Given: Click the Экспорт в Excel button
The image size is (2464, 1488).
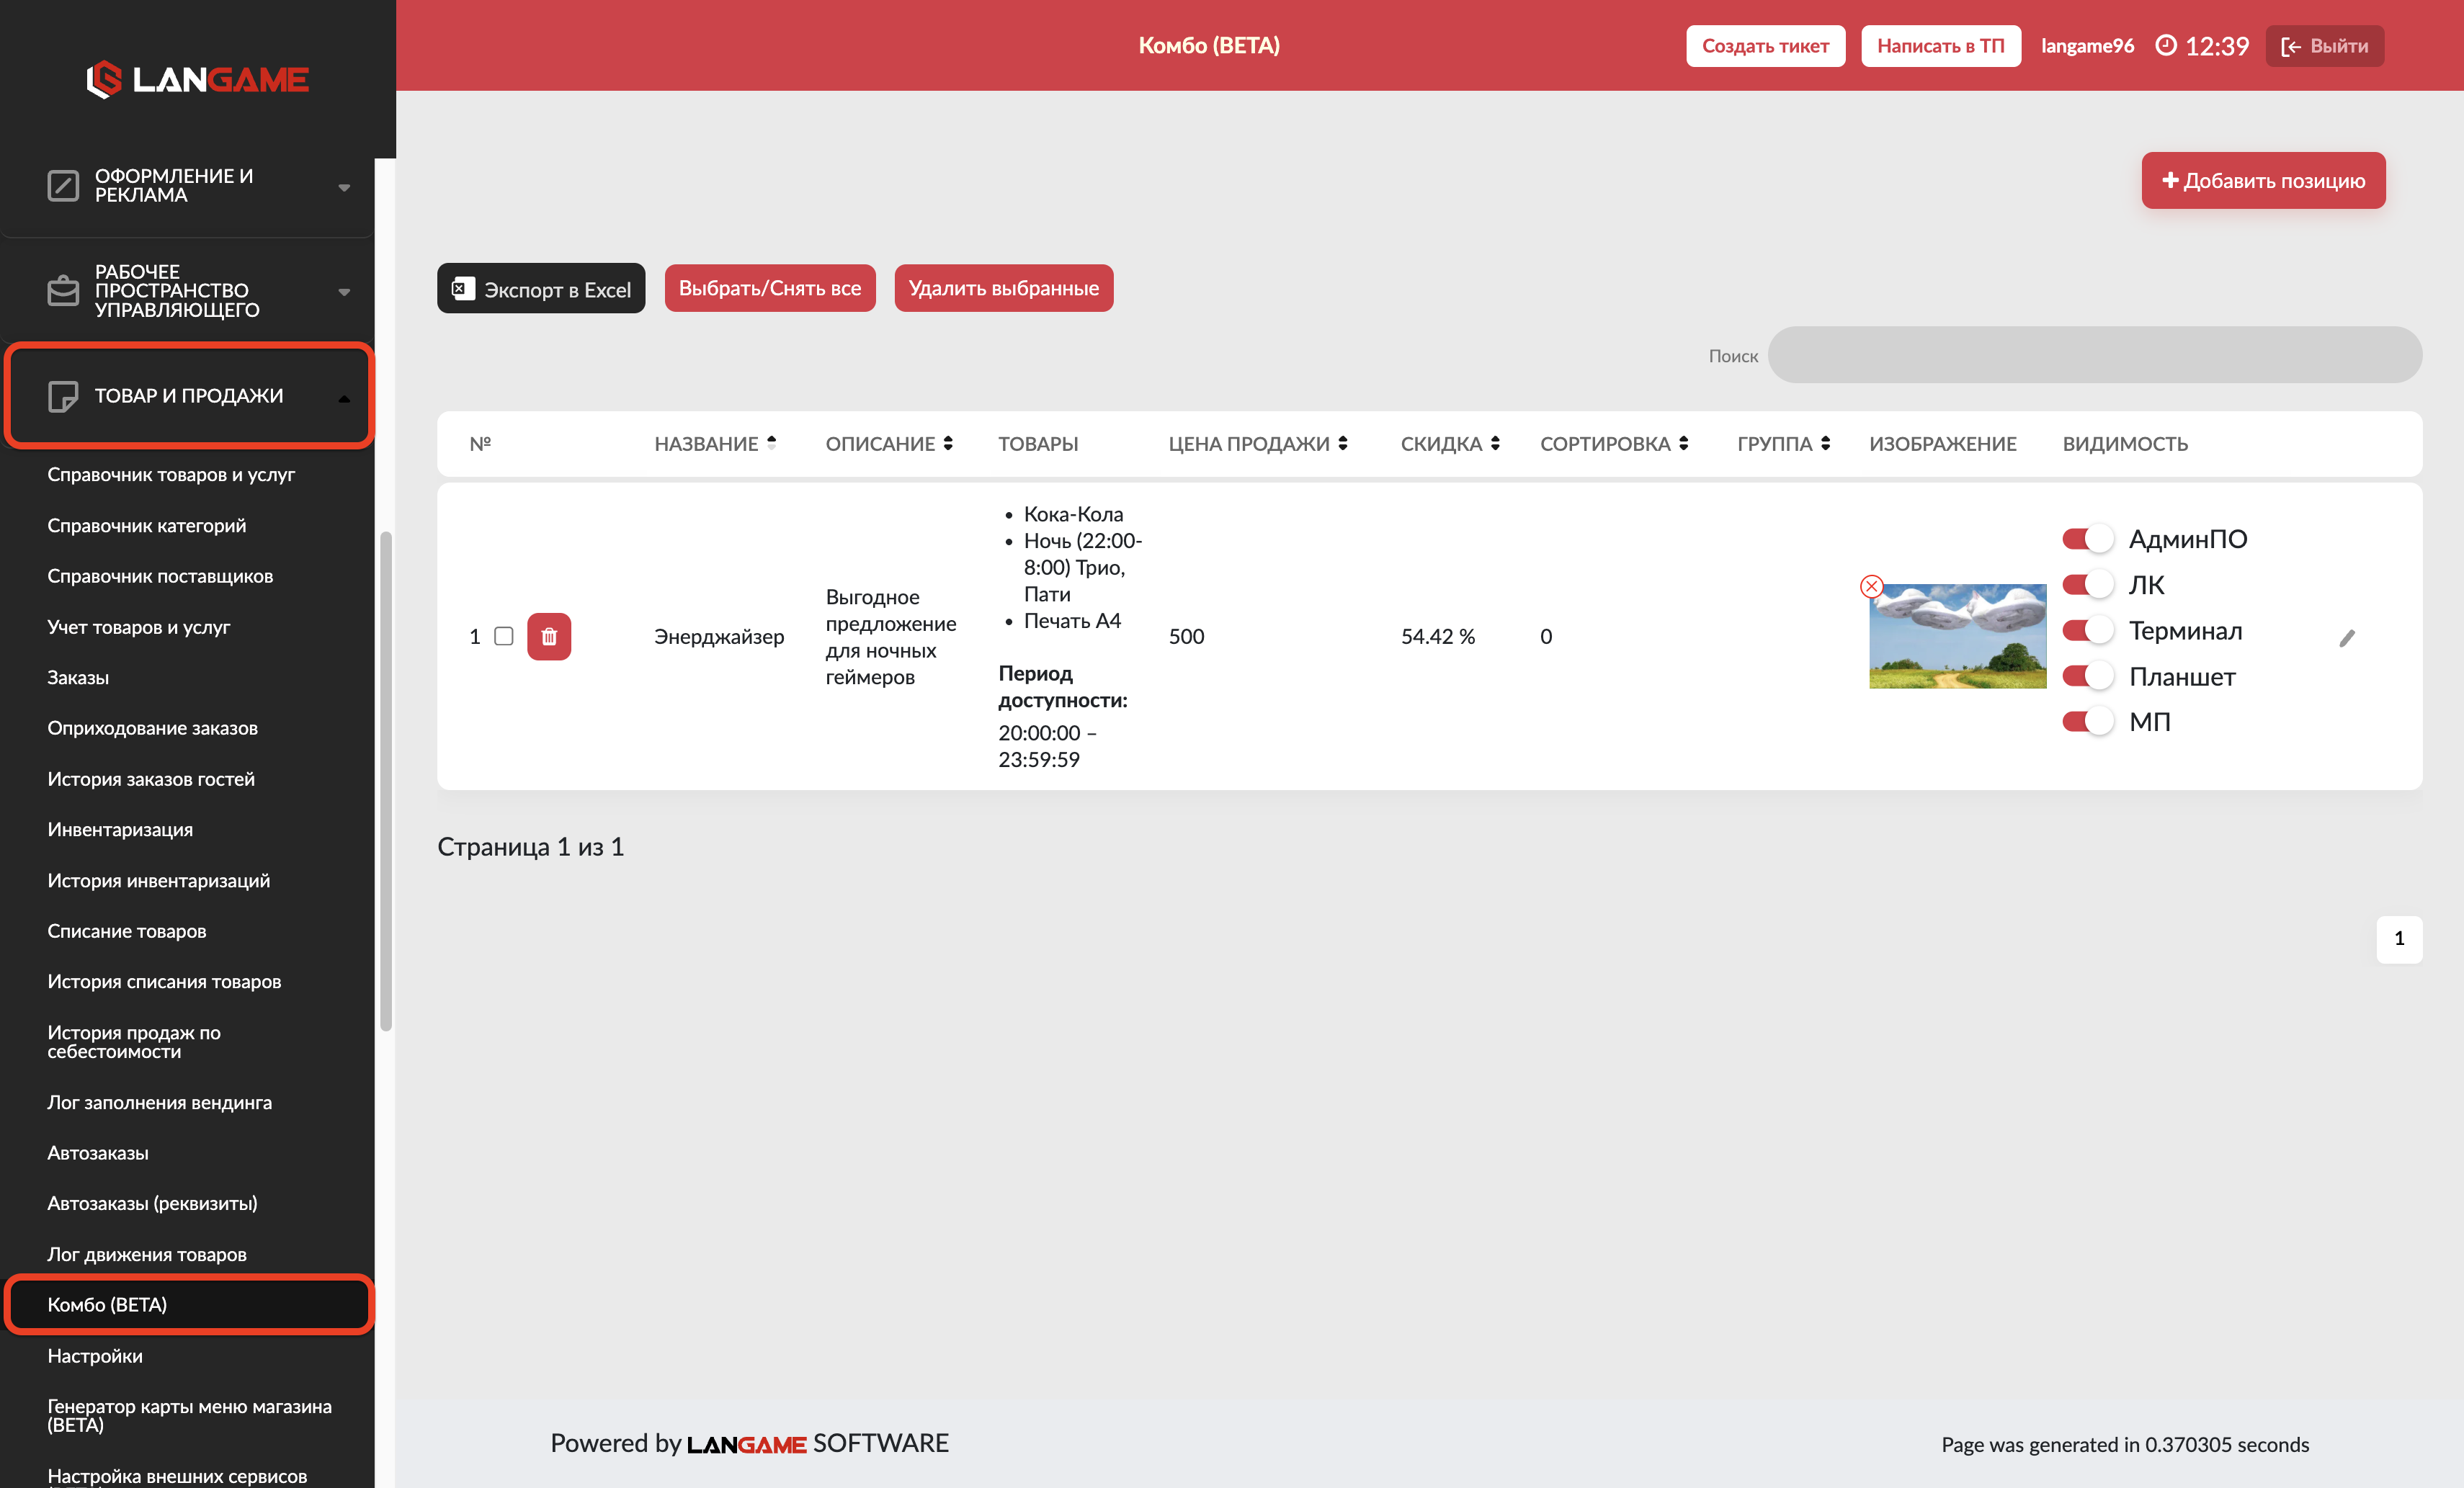Looking at the screenshot, I should tap(541, 288).
